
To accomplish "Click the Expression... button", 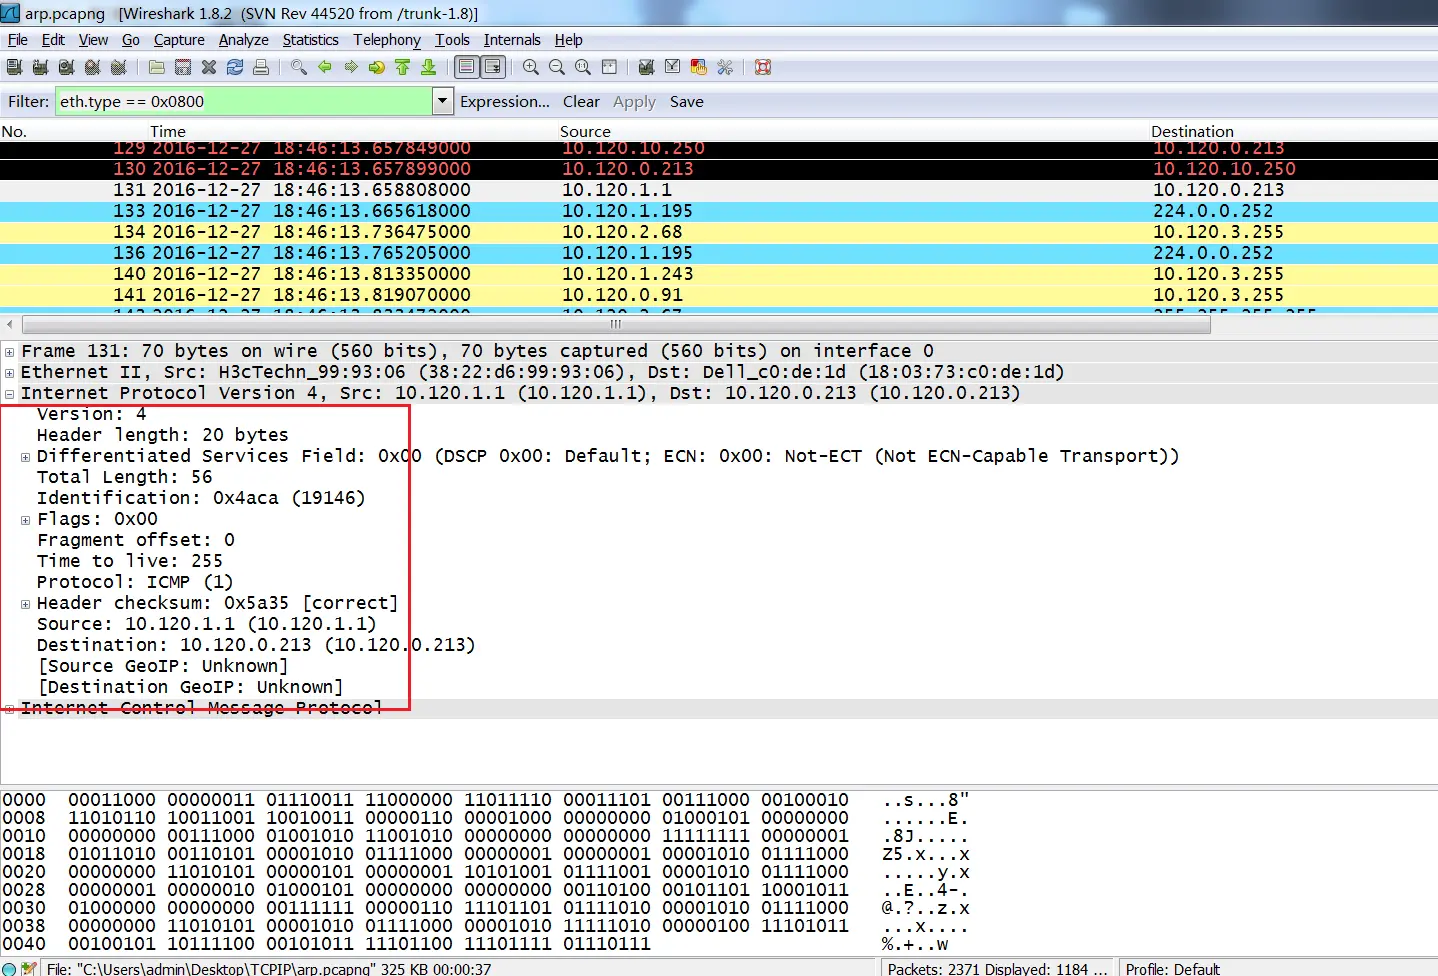I will 505,102.
